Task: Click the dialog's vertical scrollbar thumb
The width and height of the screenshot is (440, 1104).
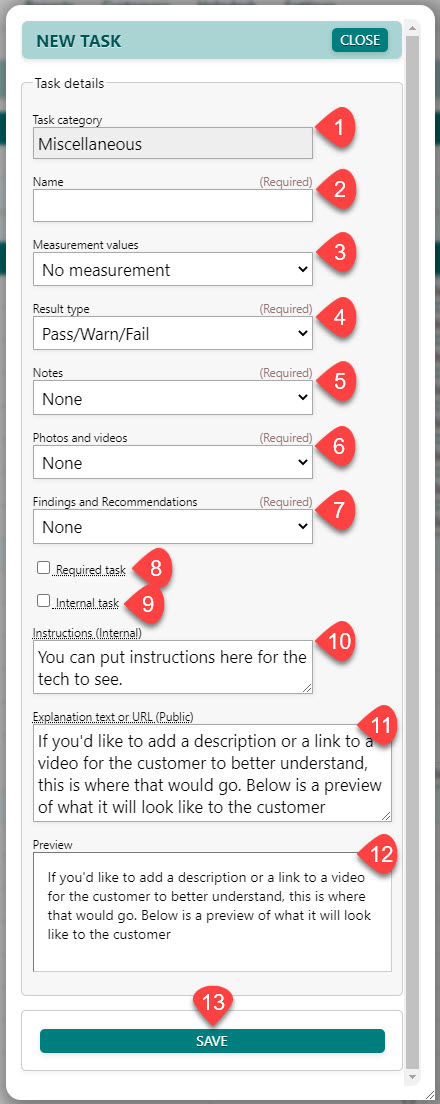Action: pyautogui.click(x=413, y=549)
